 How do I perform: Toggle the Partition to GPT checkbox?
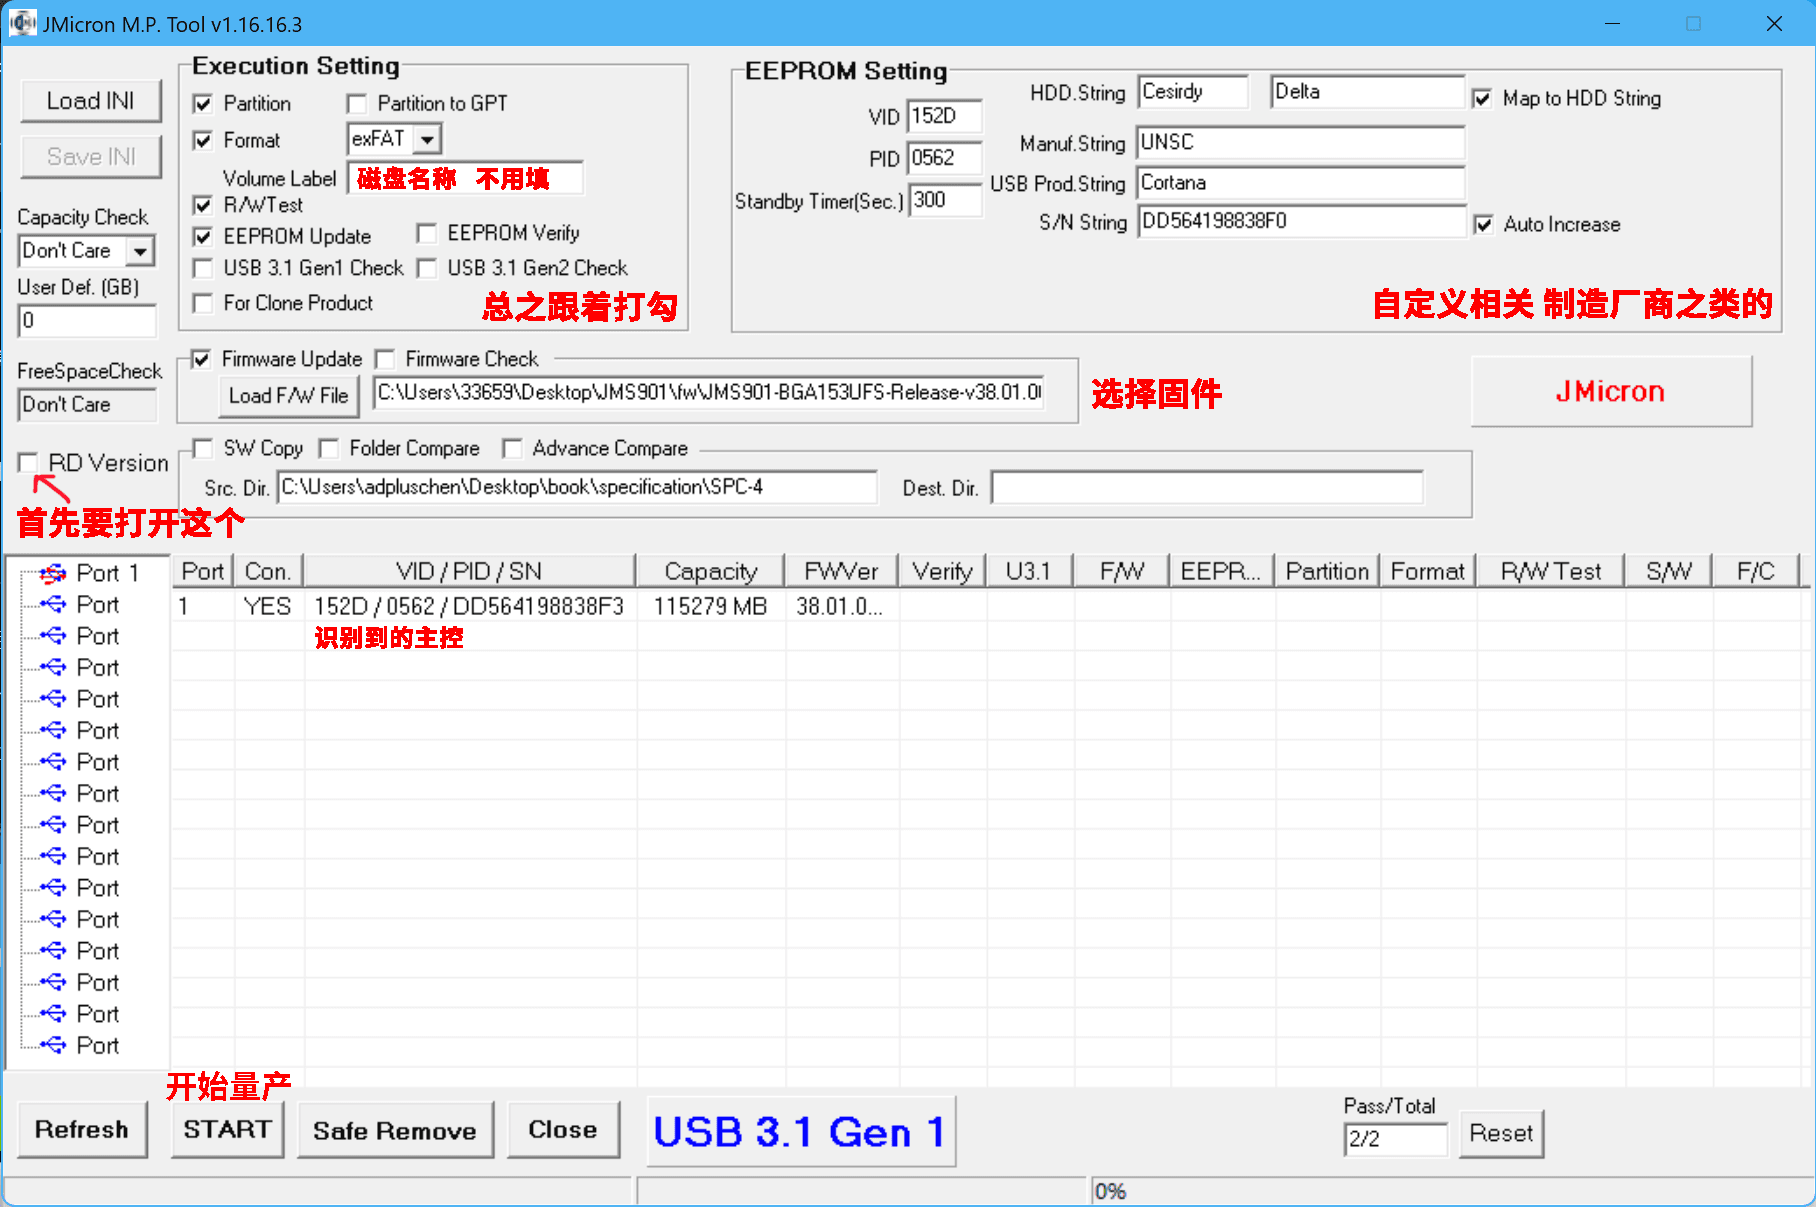(x=357, y=104)
